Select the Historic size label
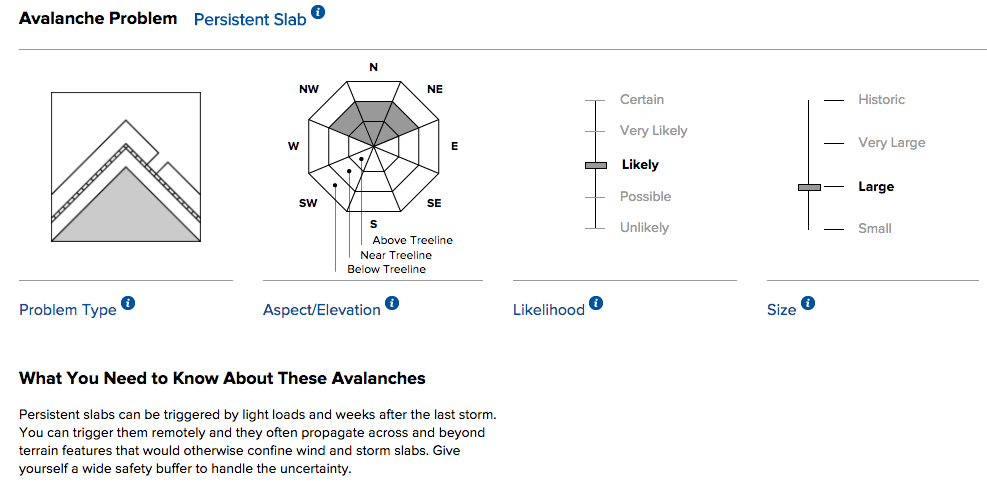This screenshot has height=497, width=987. point(881,99)
